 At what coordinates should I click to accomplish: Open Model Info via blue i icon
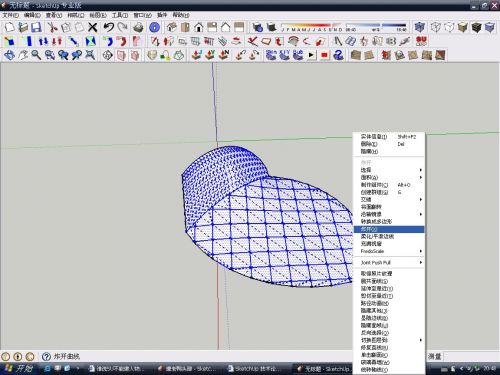click(154, 27)
